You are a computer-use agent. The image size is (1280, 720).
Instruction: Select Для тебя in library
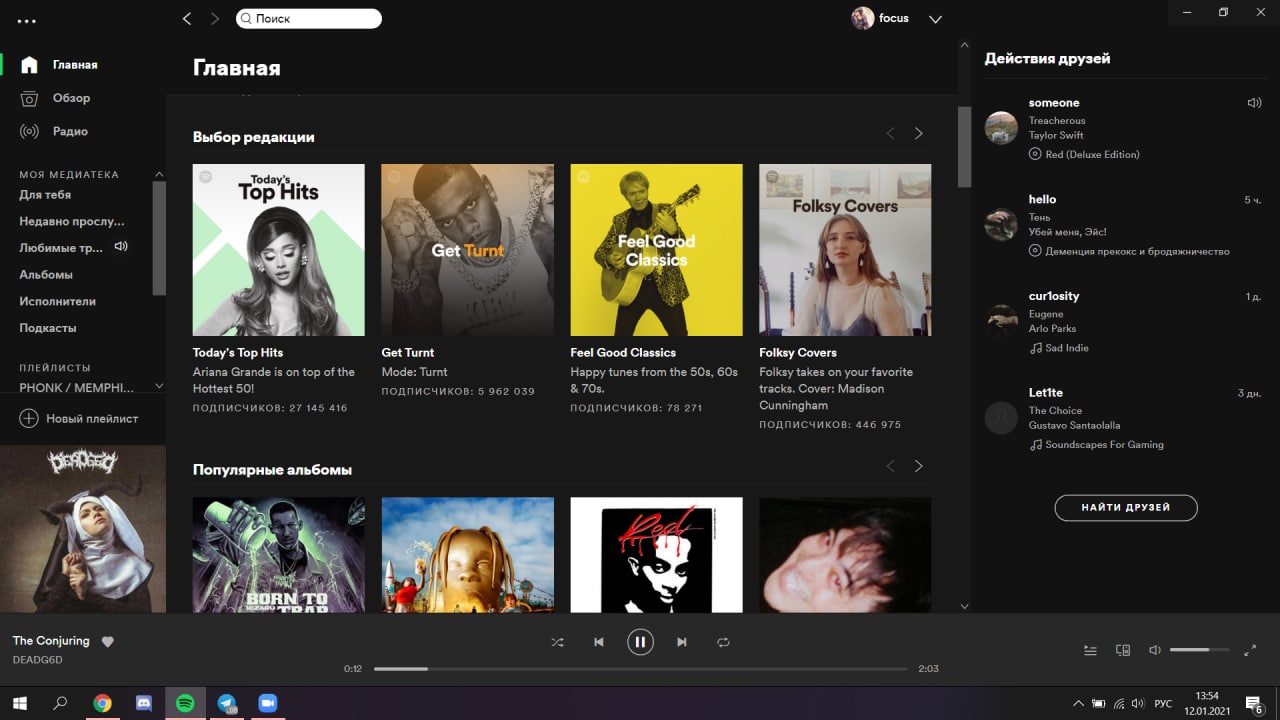[45, 195]
